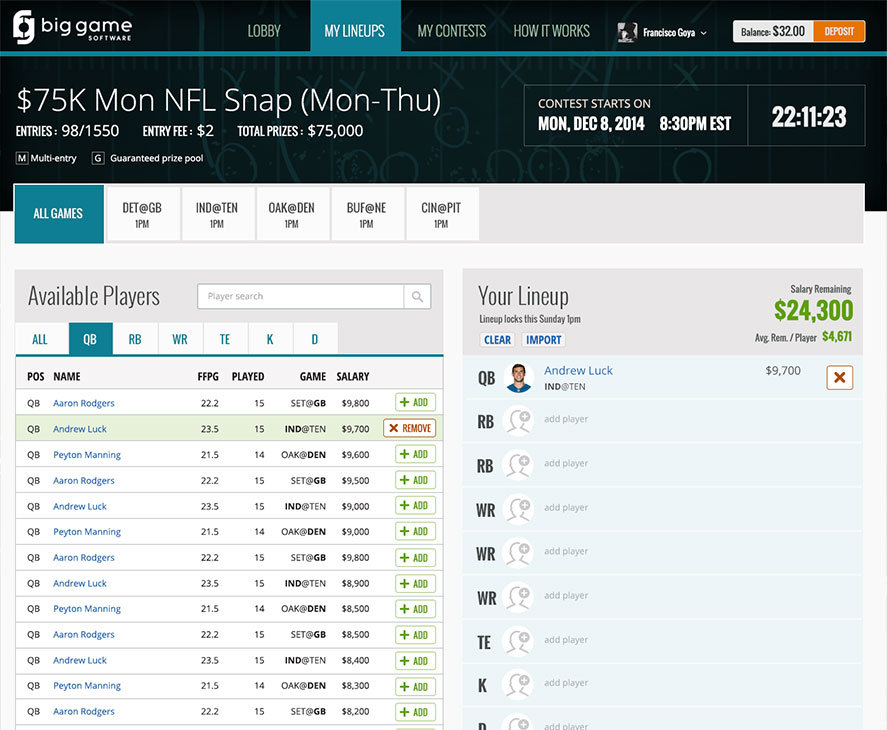887x730 pixels.
Task: Select the D position tab
Action: (x=315, y=339)
